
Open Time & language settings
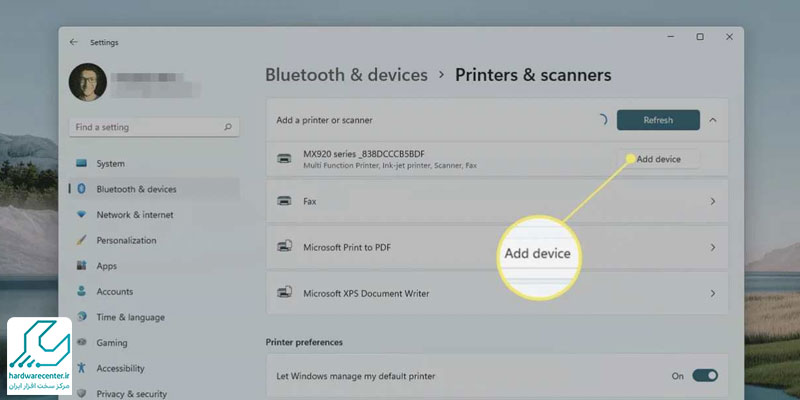click(130, 317)
